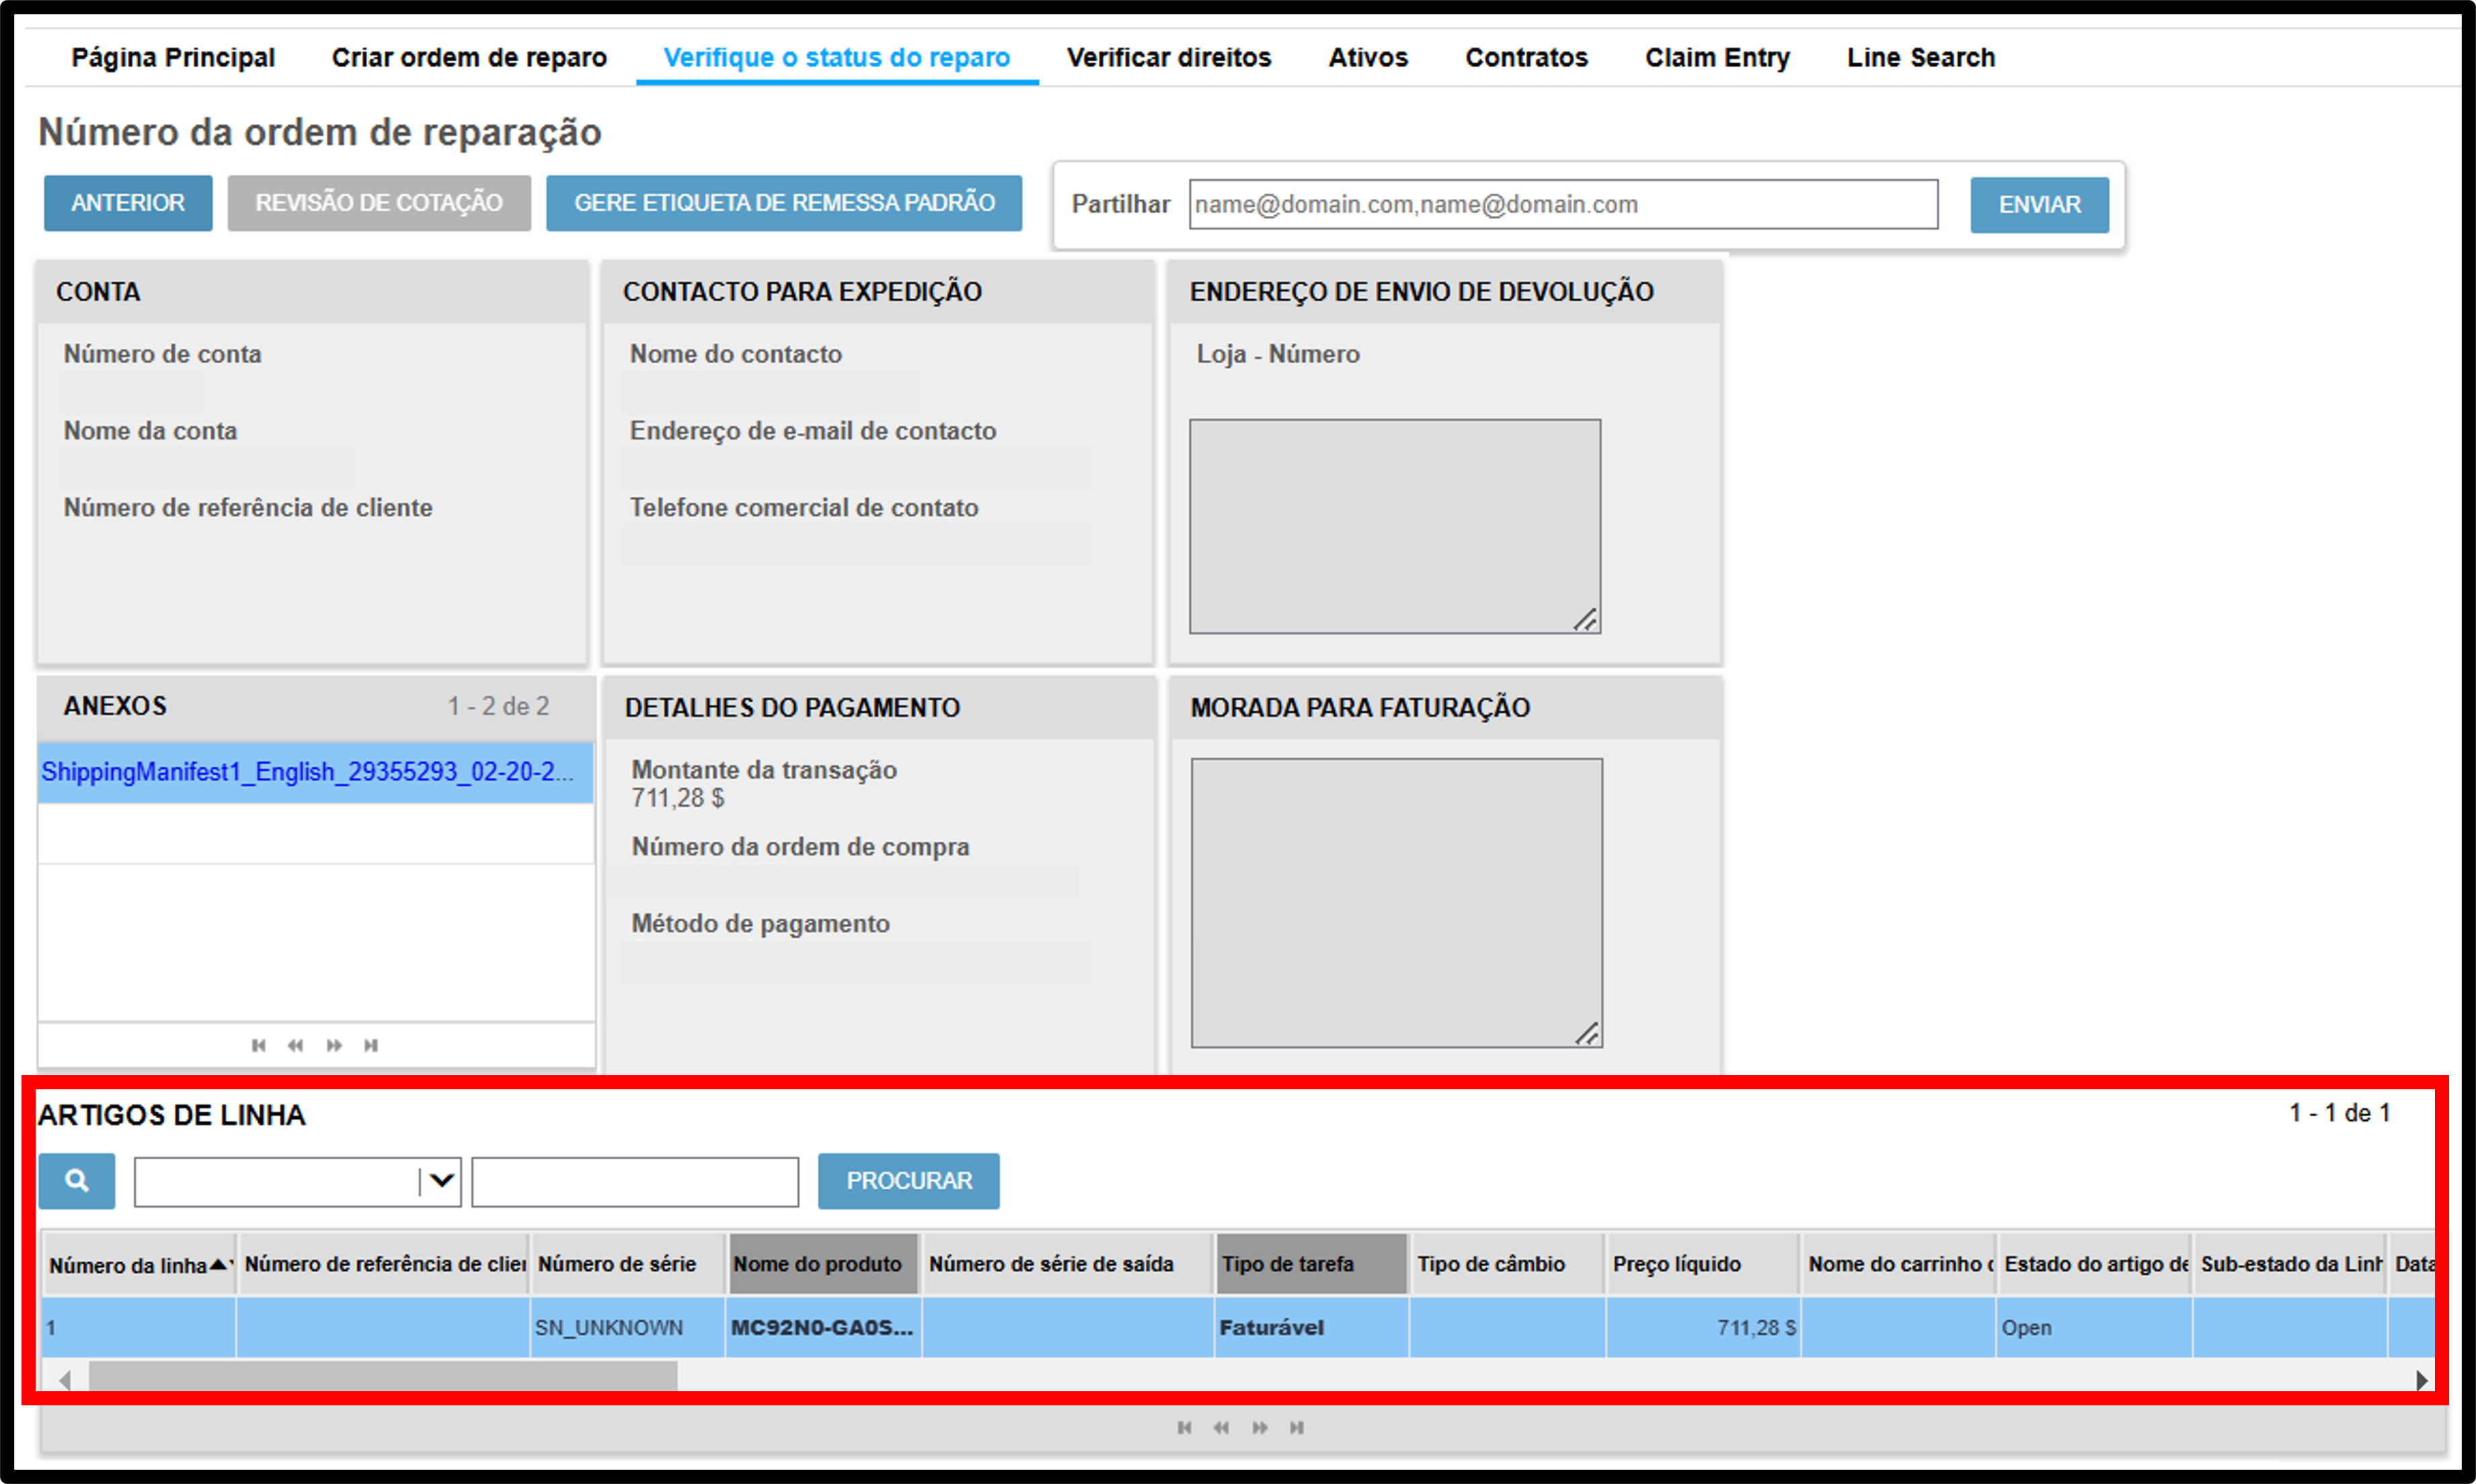
Task: Open the line items search field dropdown
Action: (x=441, y=1181)
